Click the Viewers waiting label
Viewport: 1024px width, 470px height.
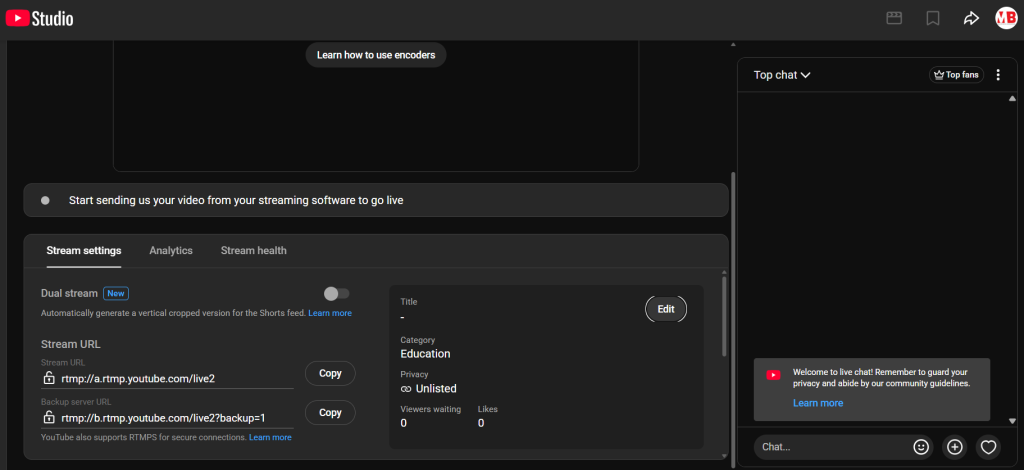(430, 409)
